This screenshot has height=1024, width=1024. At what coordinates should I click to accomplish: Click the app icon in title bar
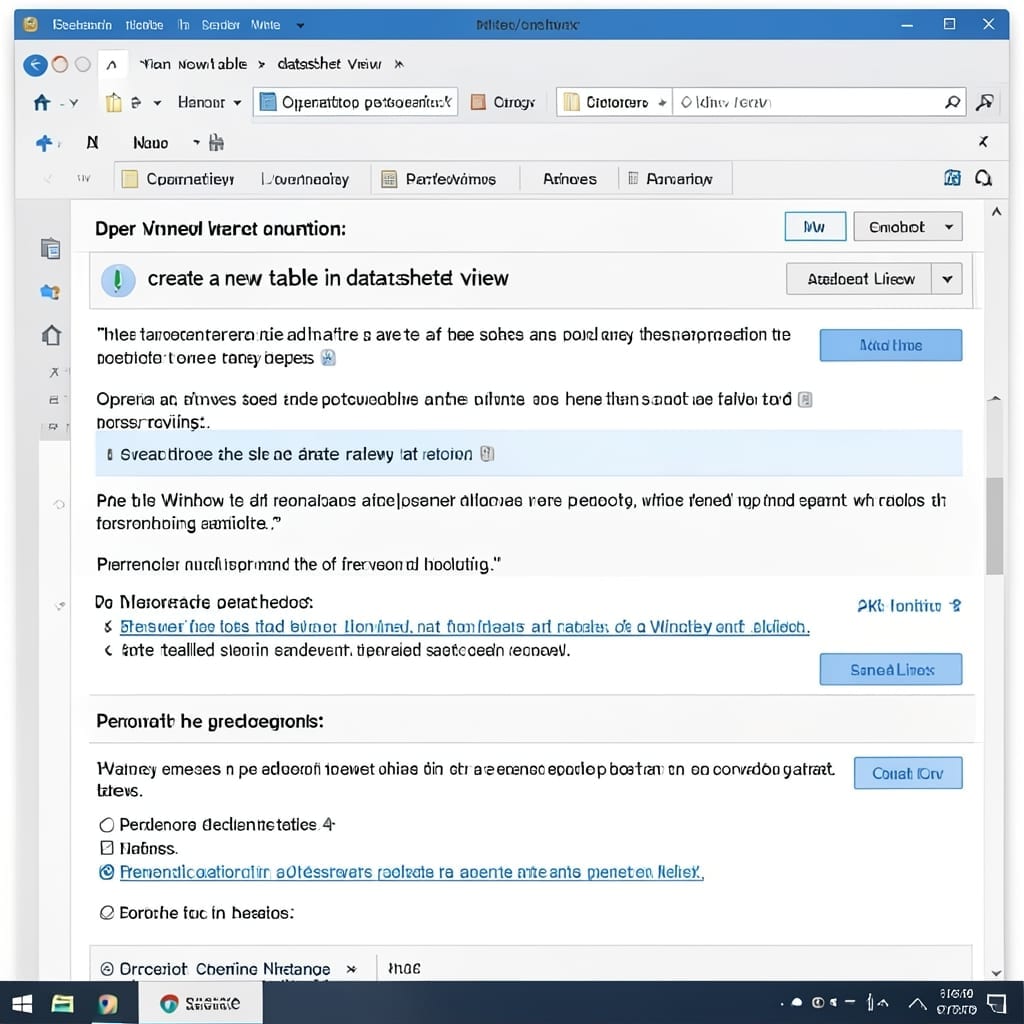30,25
